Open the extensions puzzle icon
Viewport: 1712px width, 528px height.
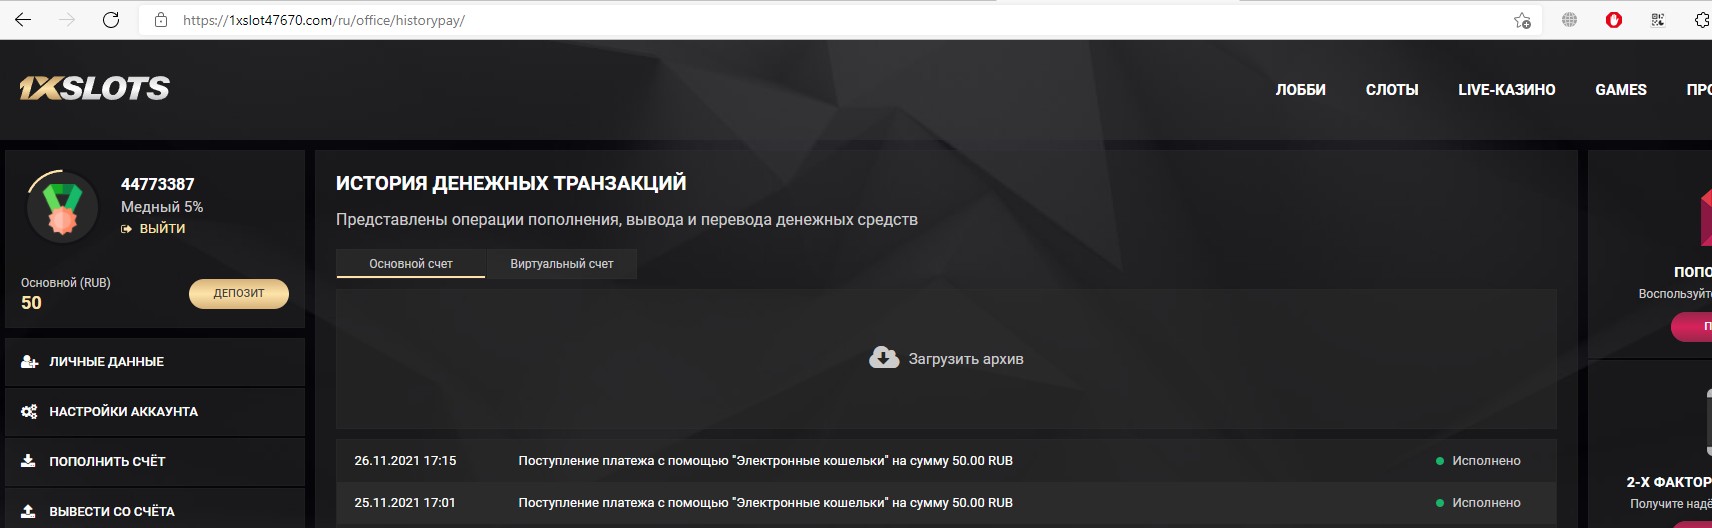(1701, 20)
